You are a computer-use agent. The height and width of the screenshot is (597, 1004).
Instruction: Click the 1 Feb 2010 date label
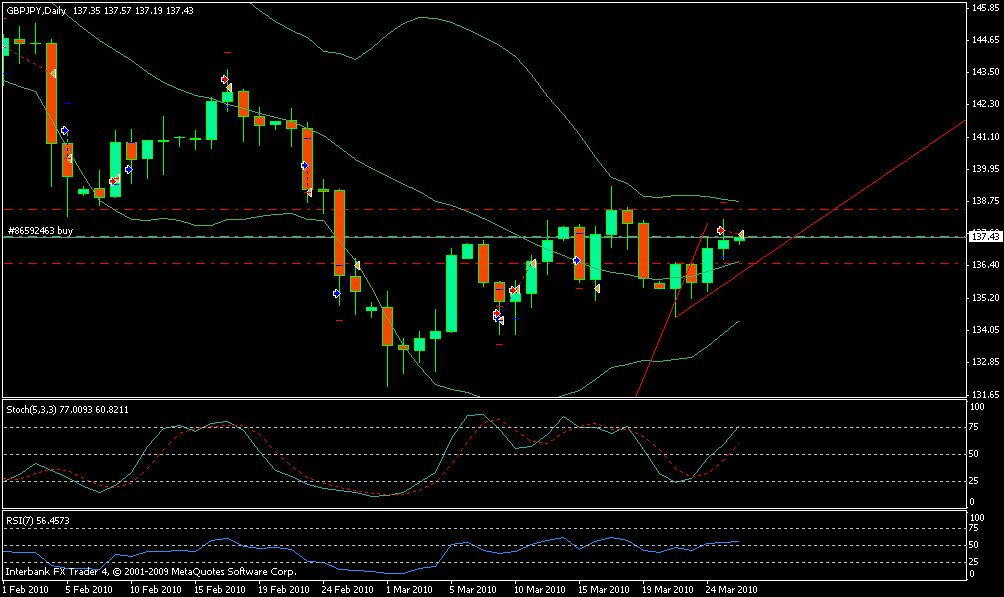[25, 590]
